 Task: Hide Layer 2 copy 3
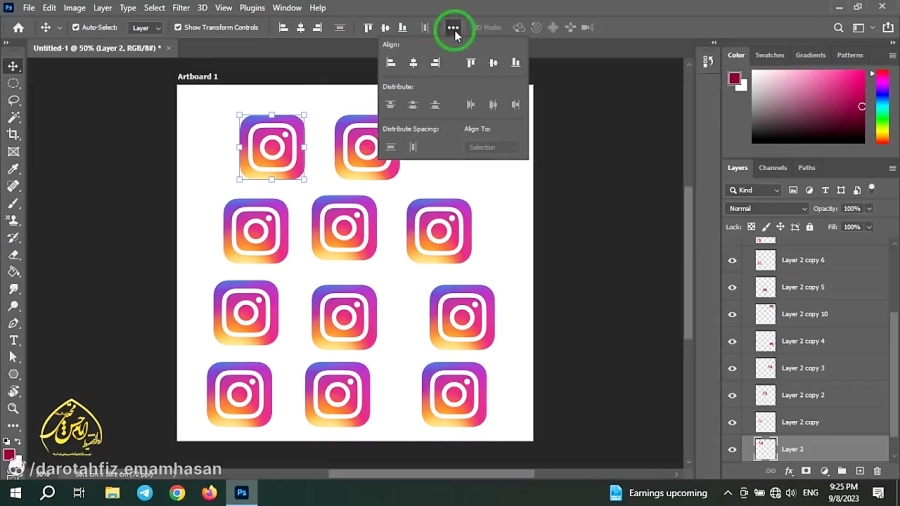[x=732, y=368]
